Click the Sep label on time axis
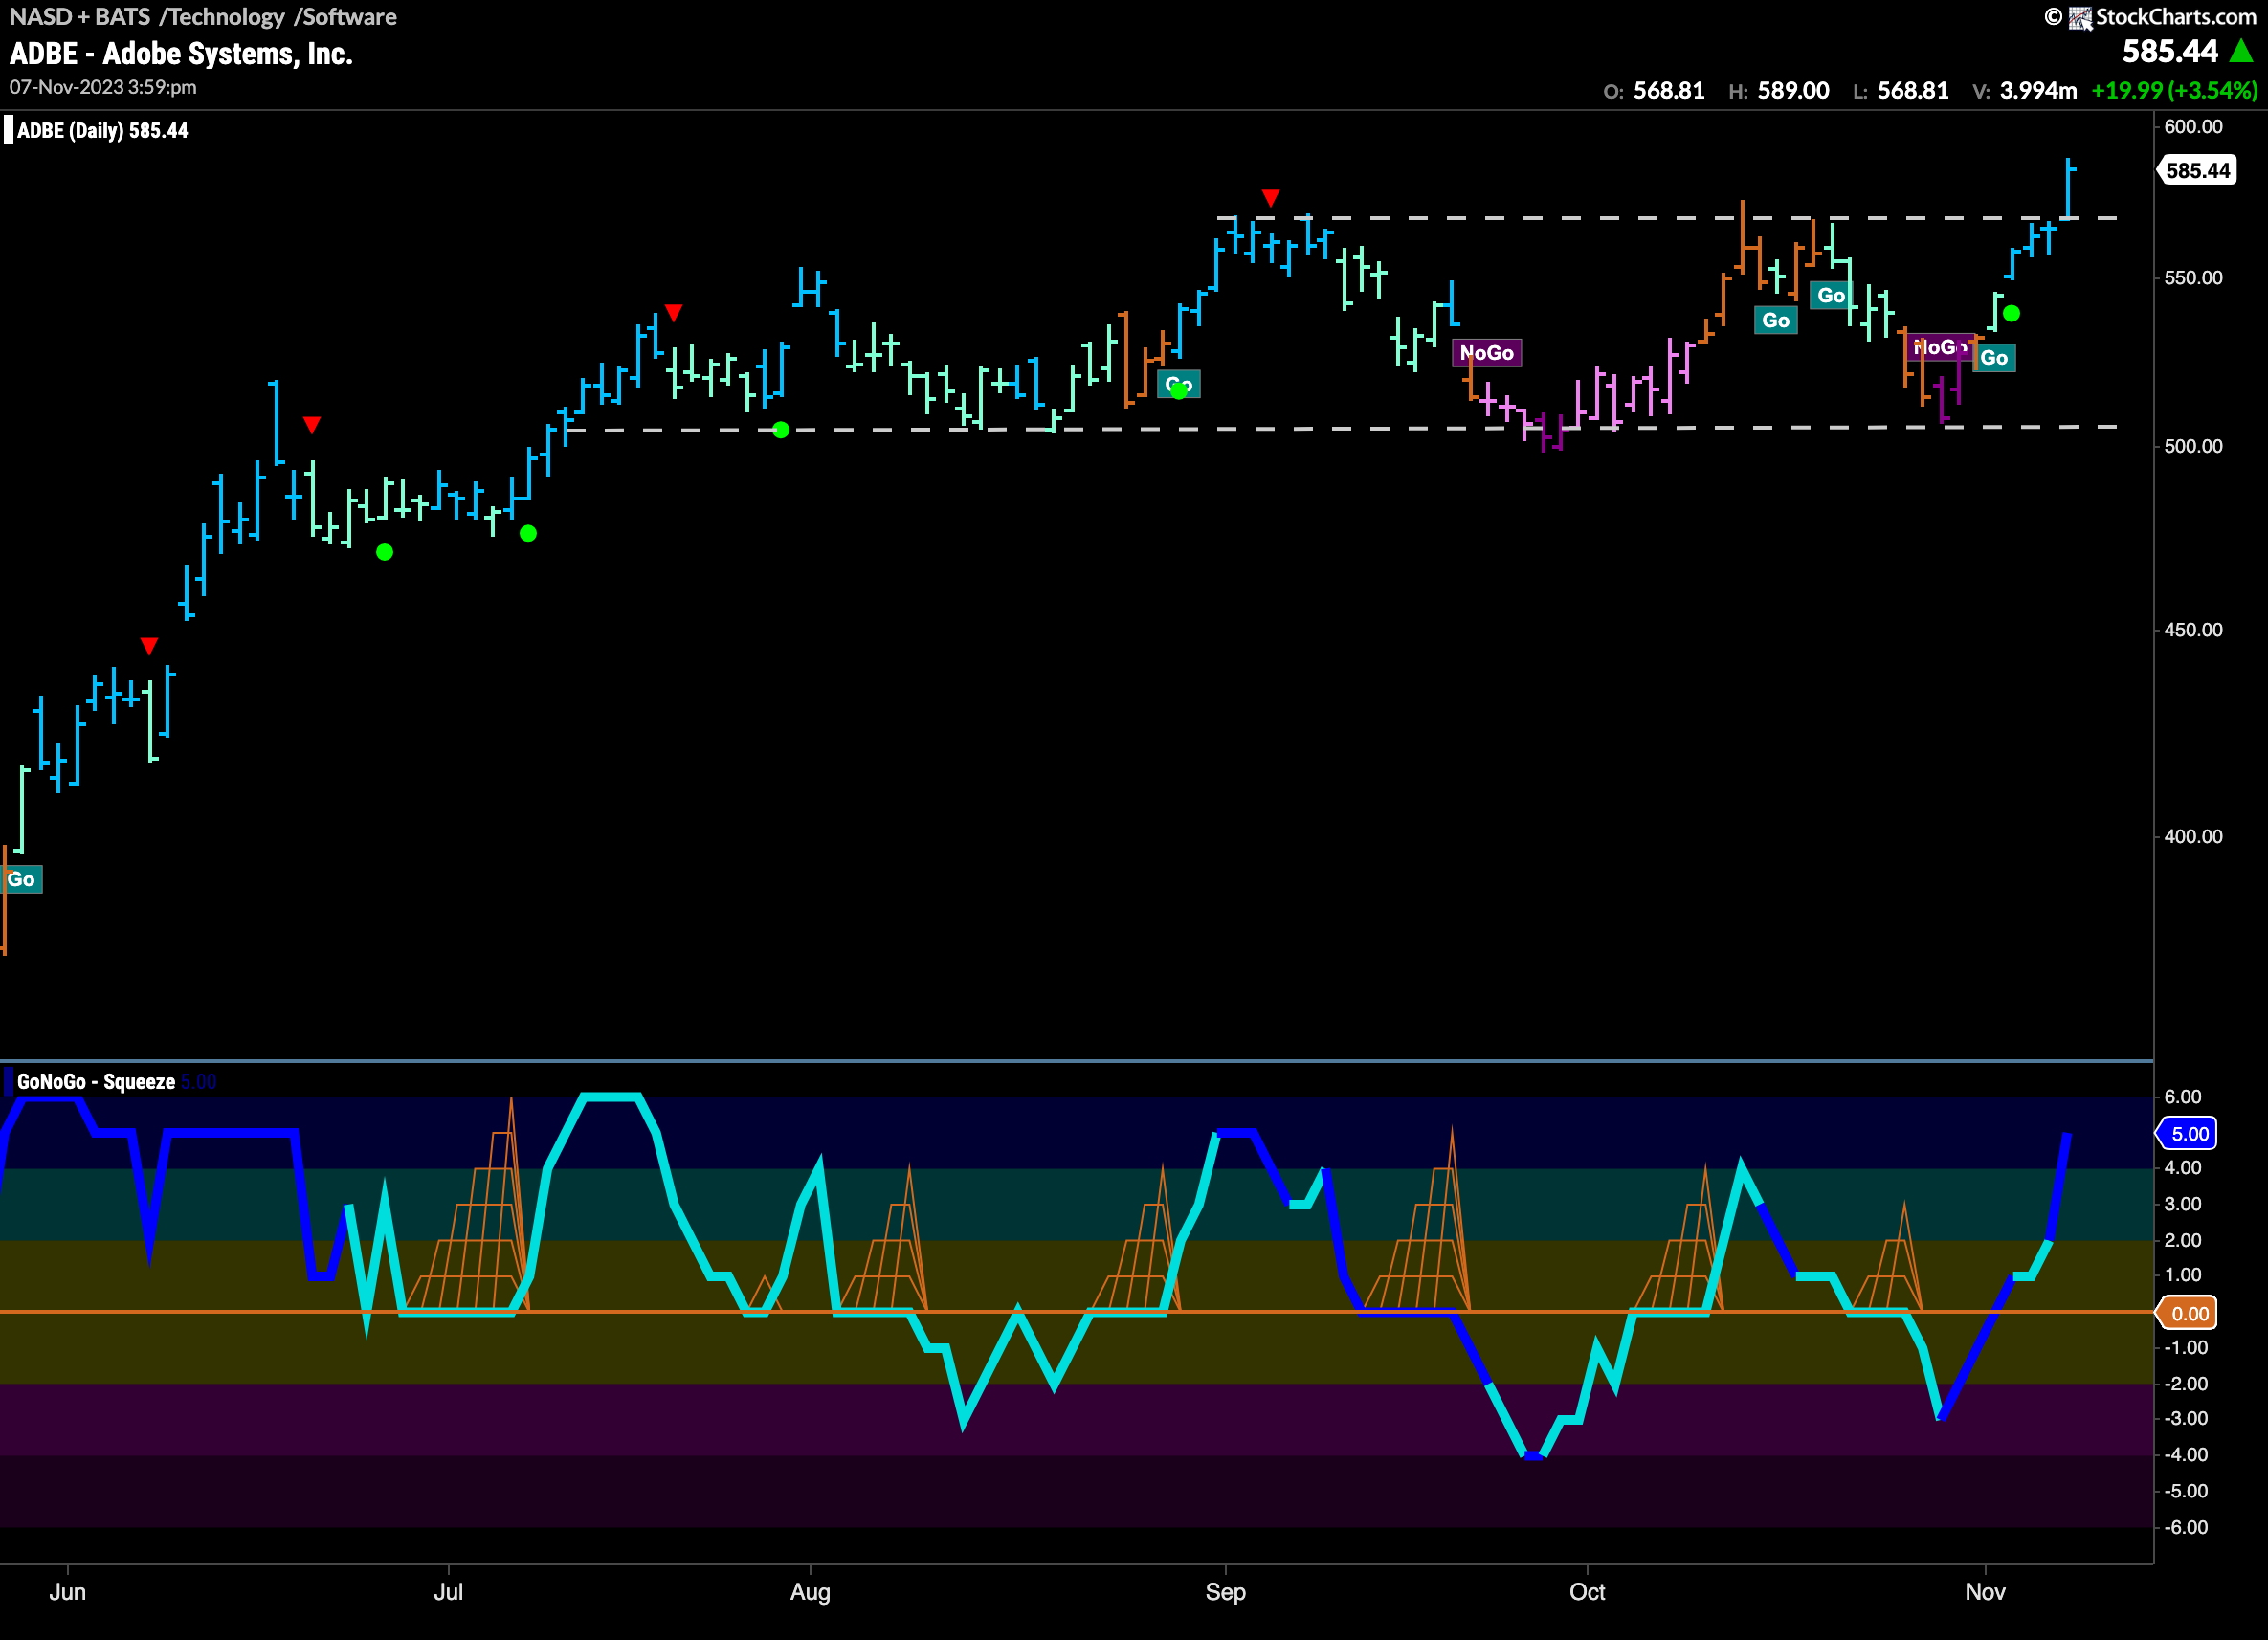Image resolution: width=2268 pixels, height=1640 pixels. (1225, 1592)
